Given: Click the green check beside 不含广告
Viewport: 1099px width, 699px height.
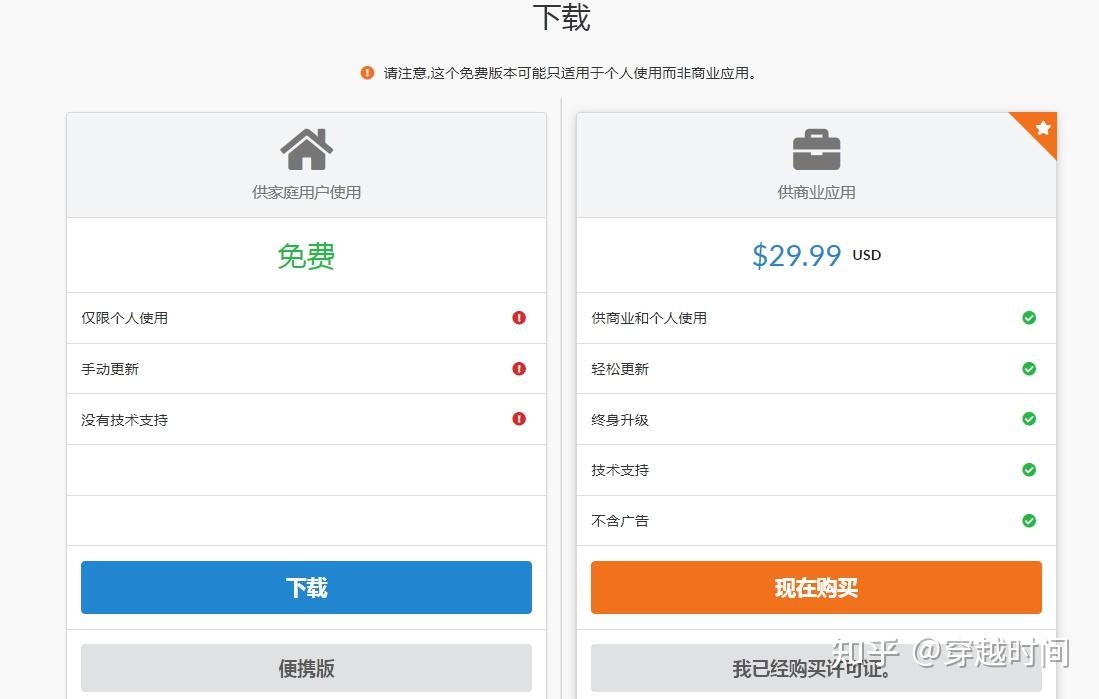Looking at the screenshot, I should (x=1029, y=521).
